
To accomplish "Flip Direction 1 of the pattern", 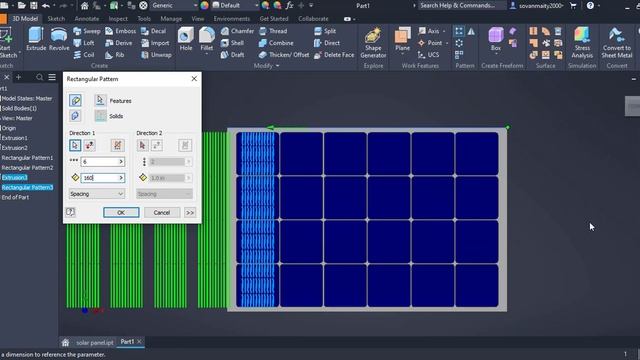I will click(x=89, y=145).
